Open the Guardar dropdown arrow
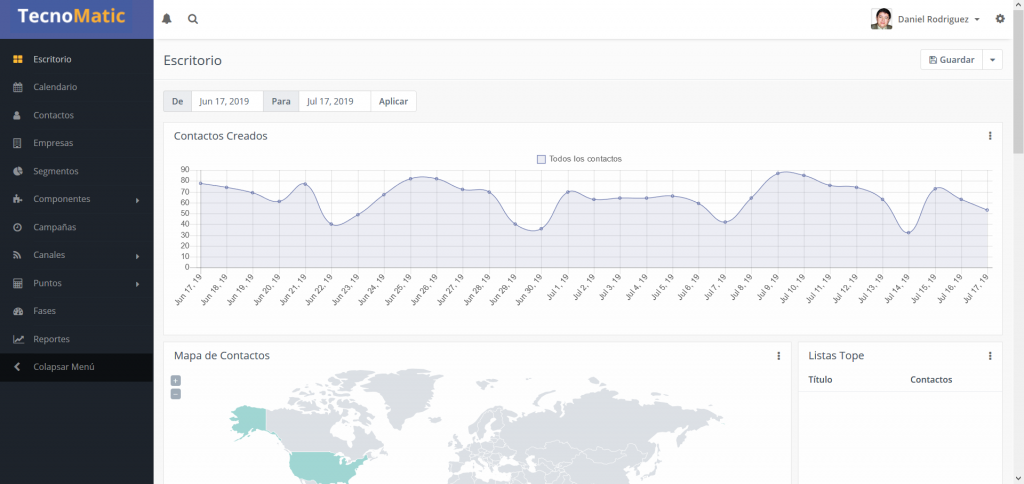 click(x=992, y=60)
